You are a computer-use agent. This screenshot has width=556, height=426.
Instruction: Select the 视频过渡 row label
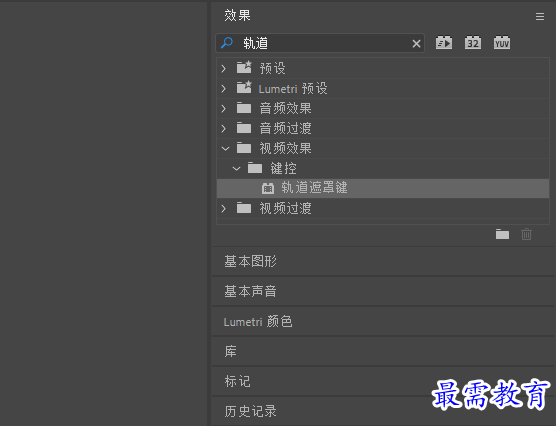[285, 209]
